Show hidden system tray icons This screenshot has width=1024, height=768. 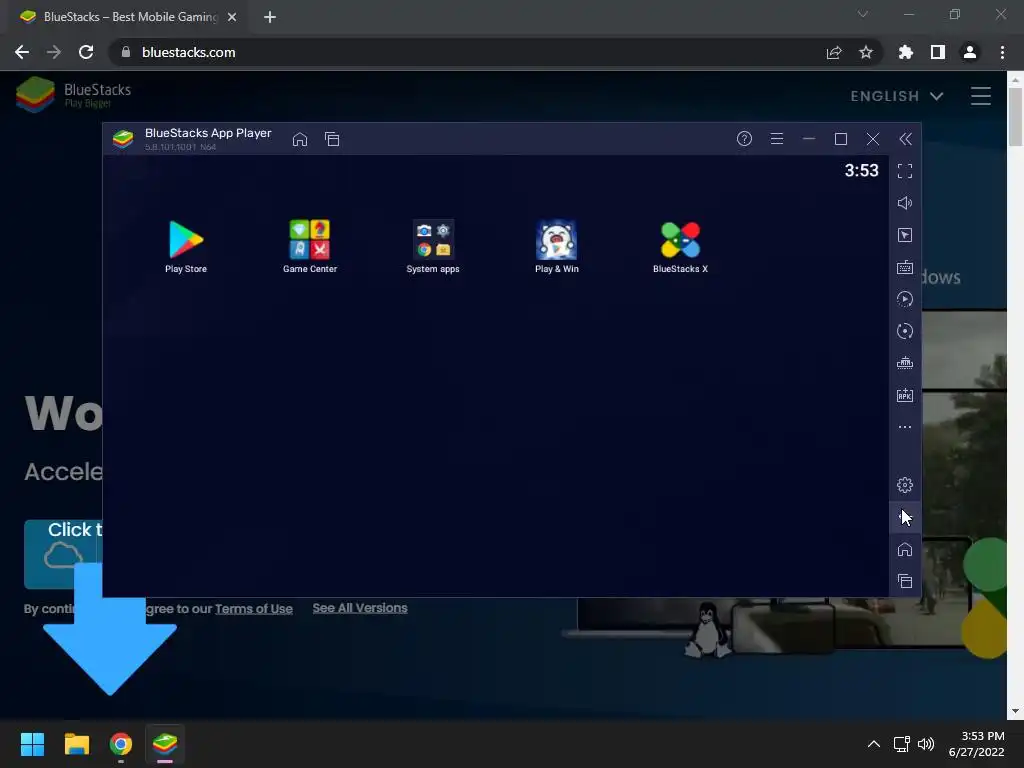coord(874,744)
